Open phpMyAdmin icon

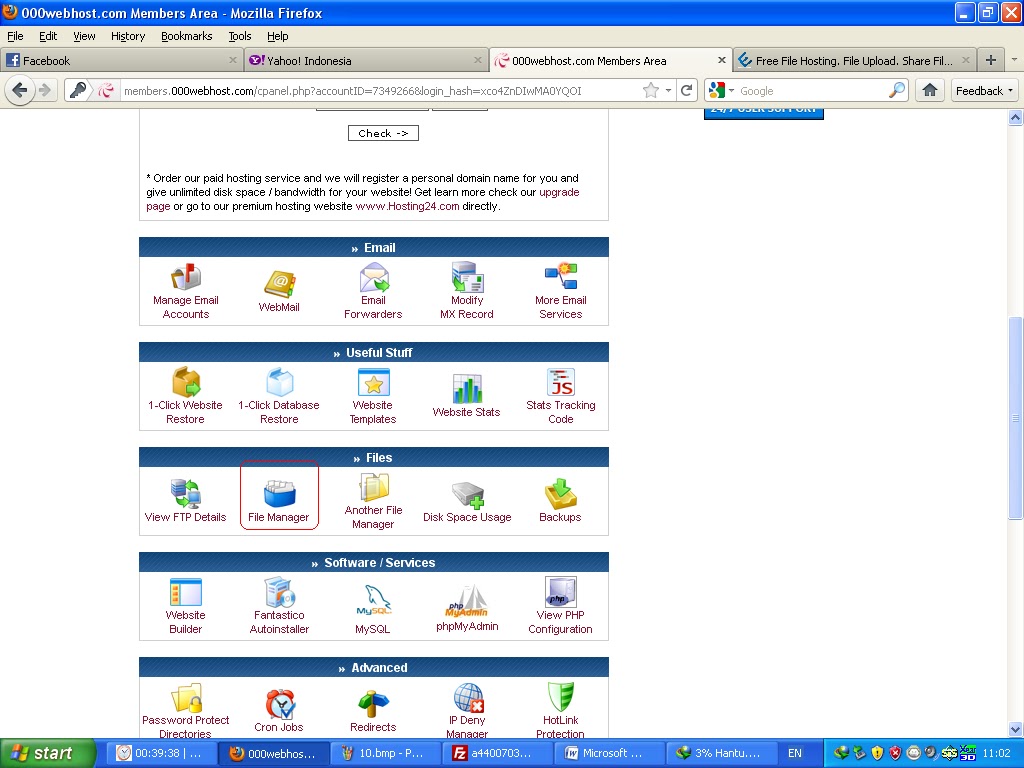click(467, 601)
